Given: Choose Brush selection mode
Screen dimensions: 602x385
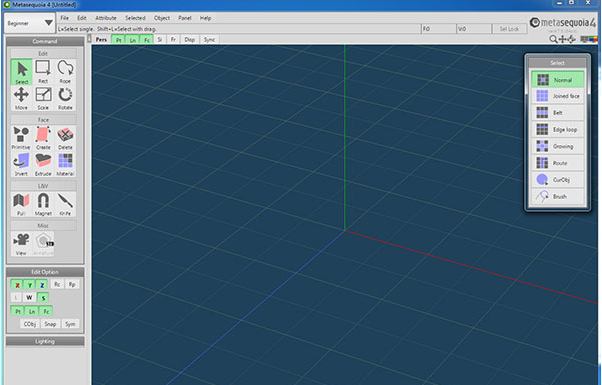Looking at the screenshot, I should [557, 196].
